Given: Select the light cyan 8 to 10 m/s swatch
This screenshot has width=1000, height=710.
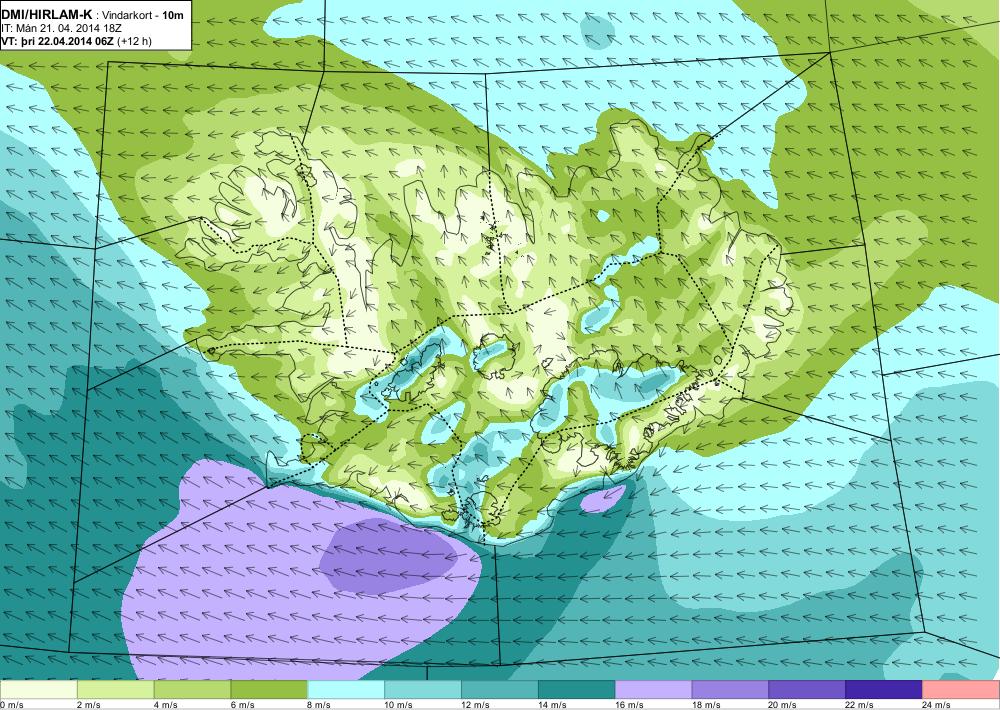Looking at the screenshot, I should [x=346, y=690].
